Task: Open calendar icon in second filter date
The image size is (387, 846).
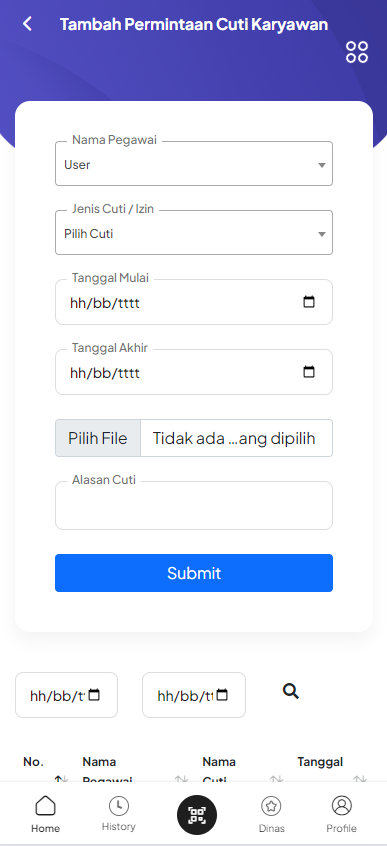Action: pyautogui.click(x=222, y=695)
